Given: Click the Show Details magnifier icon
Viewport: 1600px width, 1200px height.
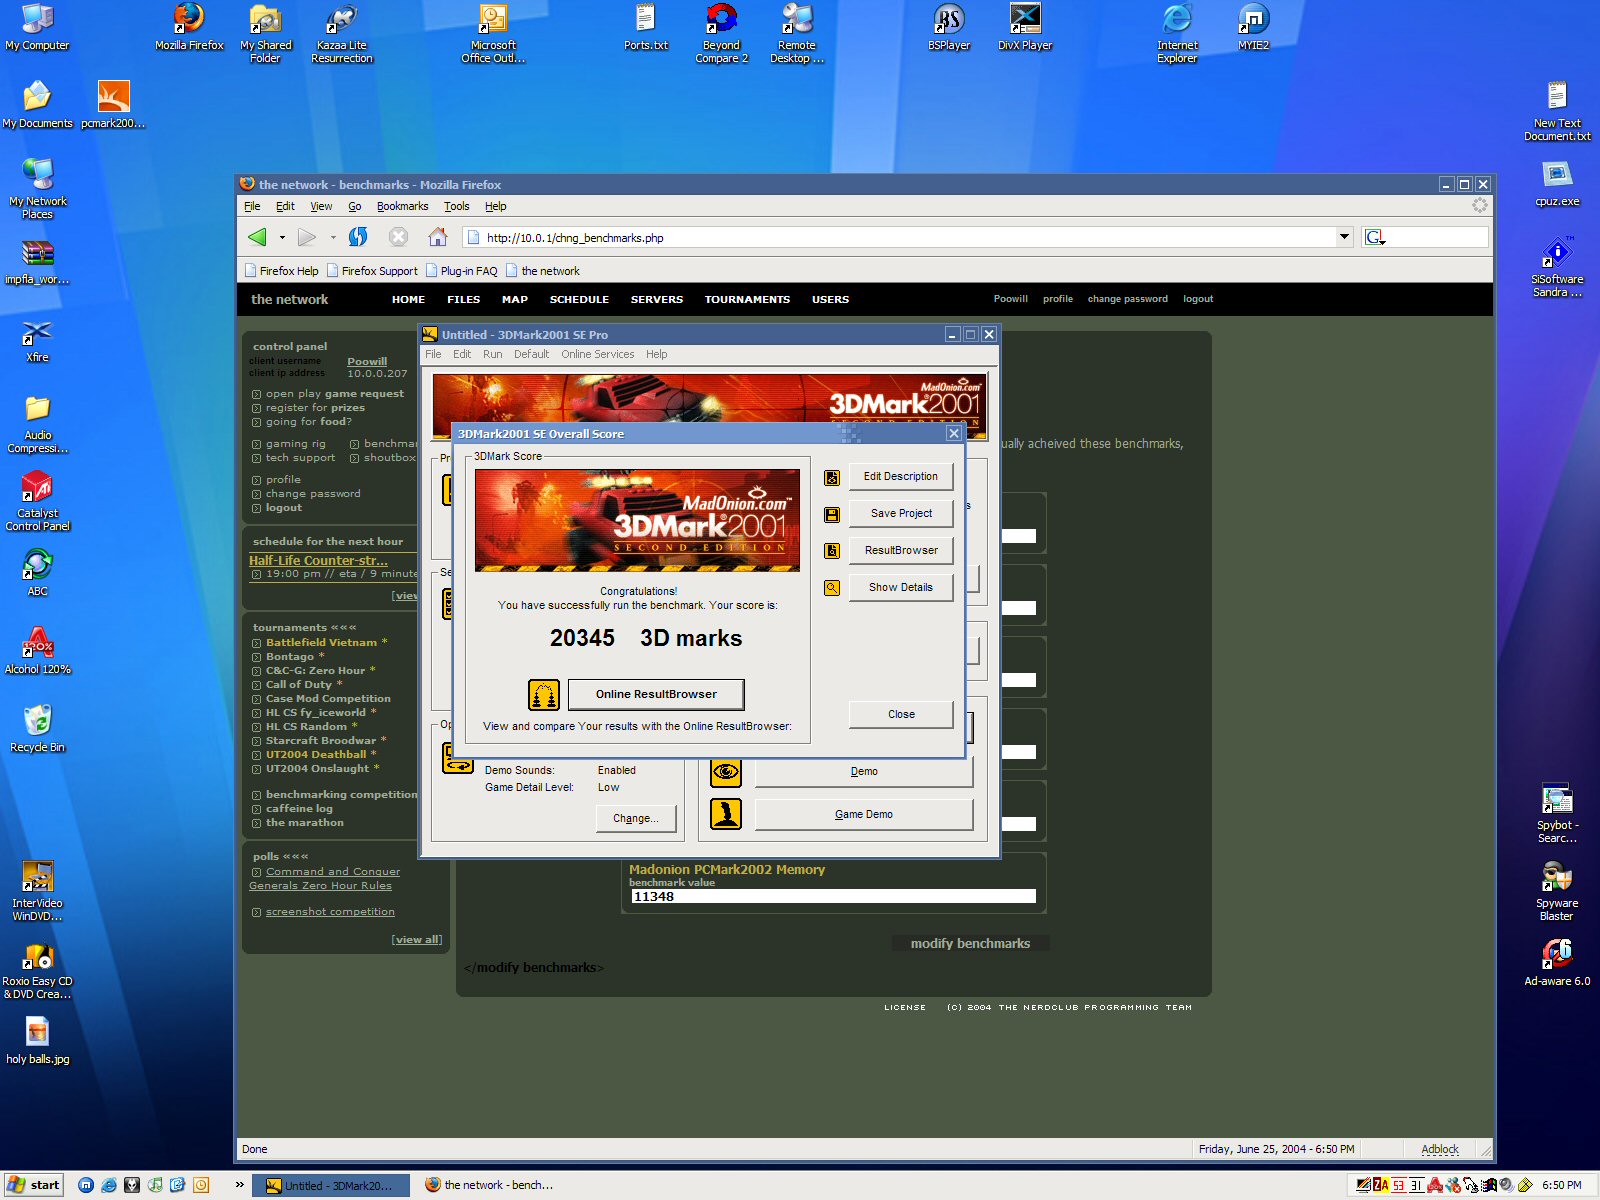Looking at the screenshot, I should 831,588.
